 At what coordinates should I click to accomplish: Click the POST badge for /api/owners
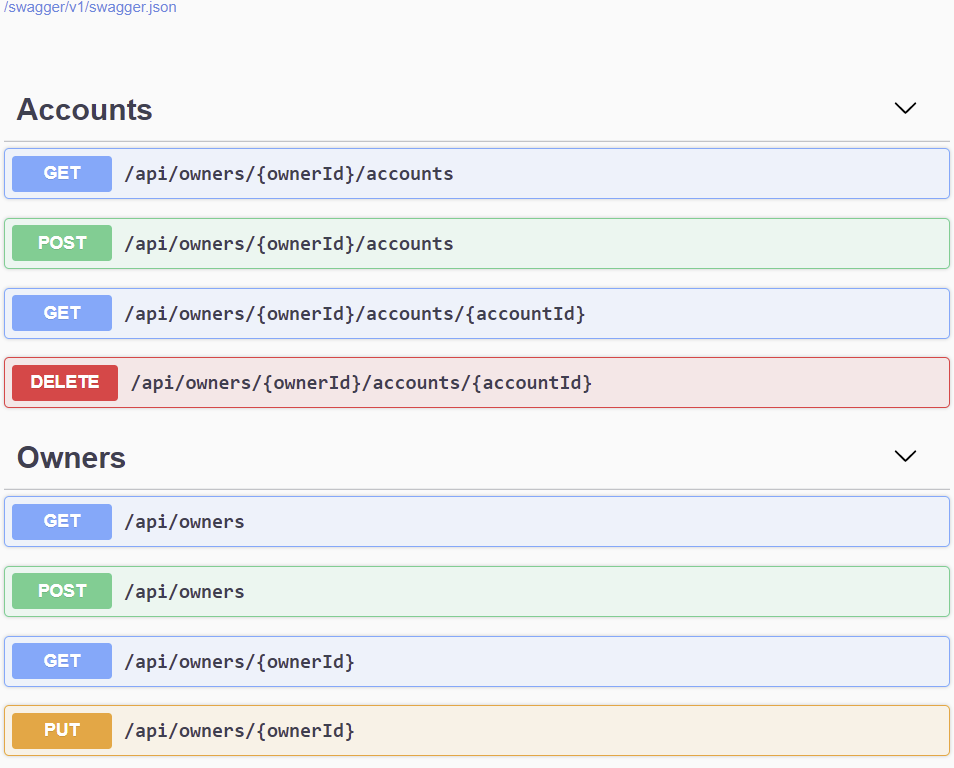(x=62, y=591)
